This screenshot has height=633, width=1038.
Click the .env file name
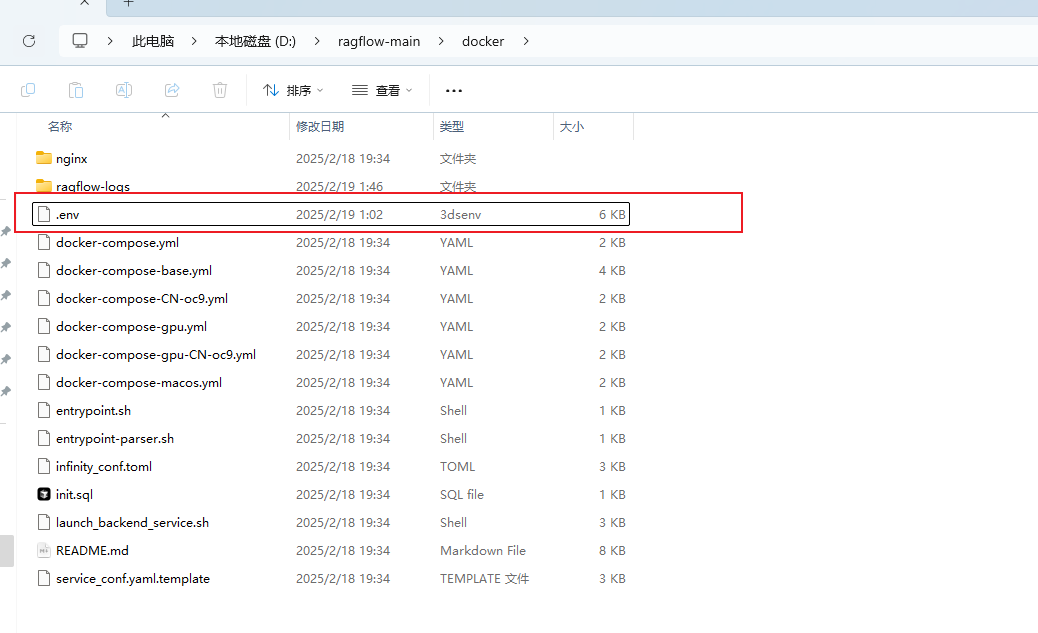[68, 215]
